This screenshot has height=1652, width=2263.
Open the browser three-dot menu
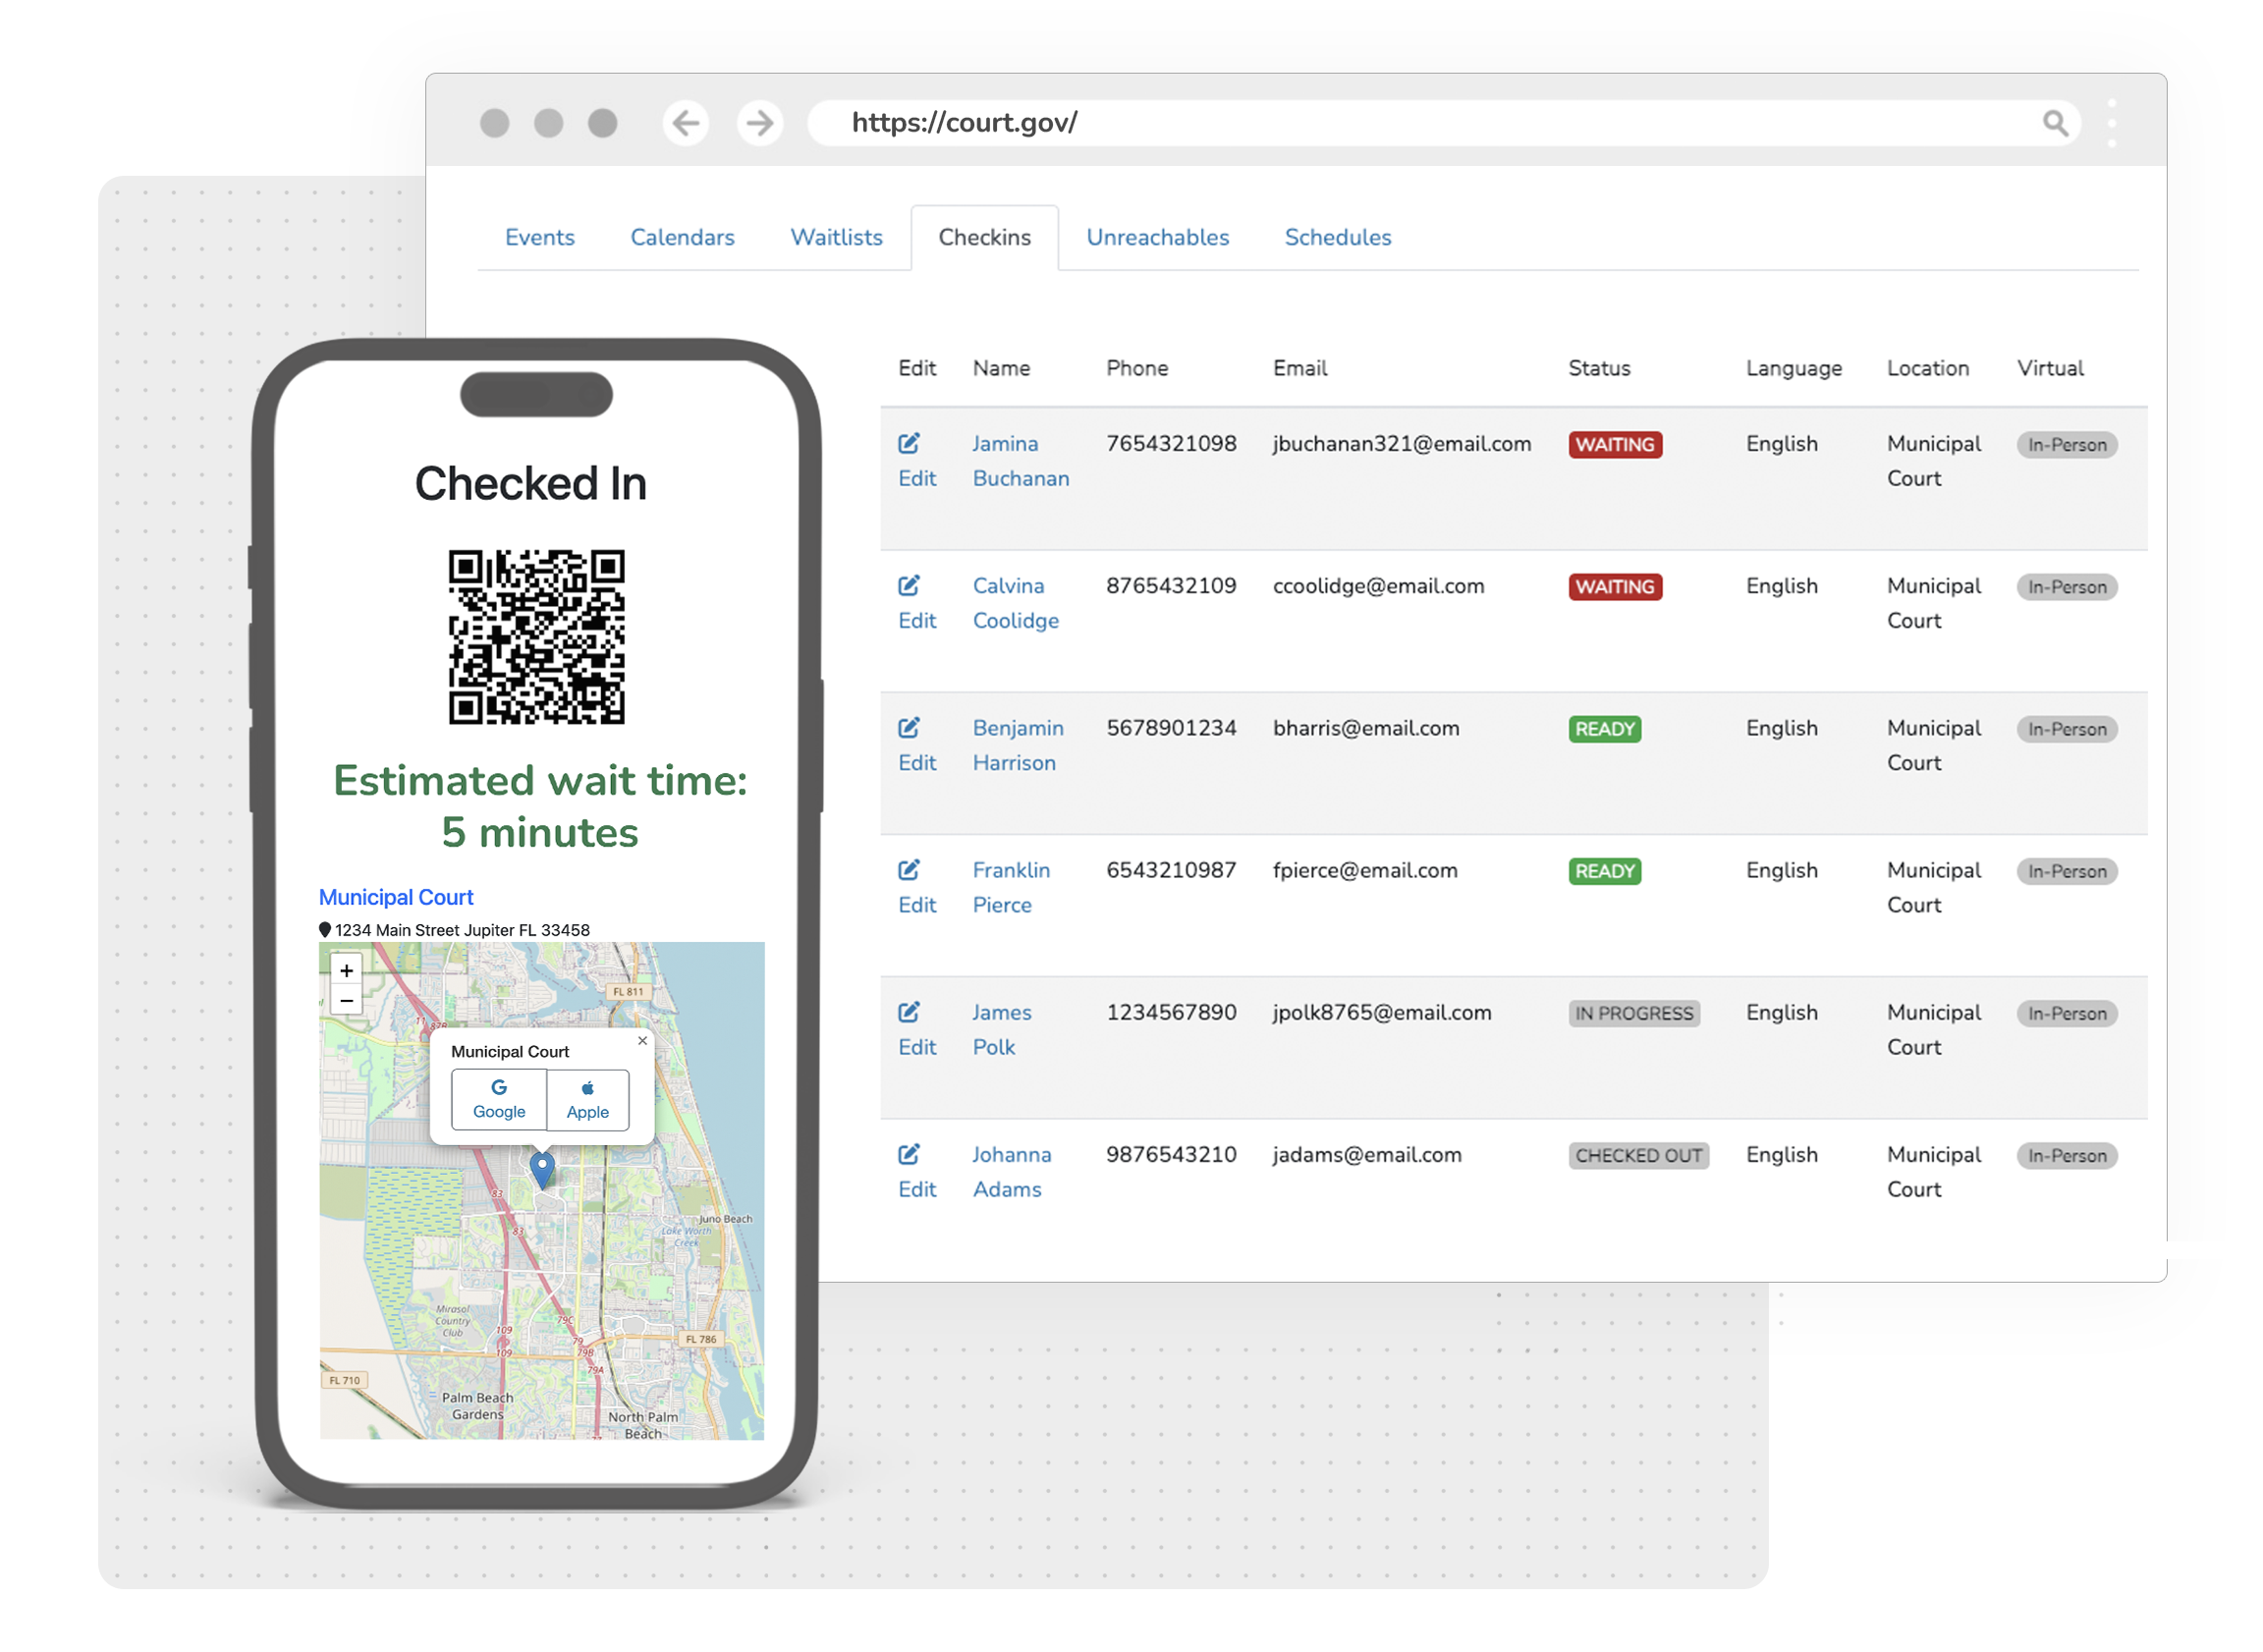2111,123
